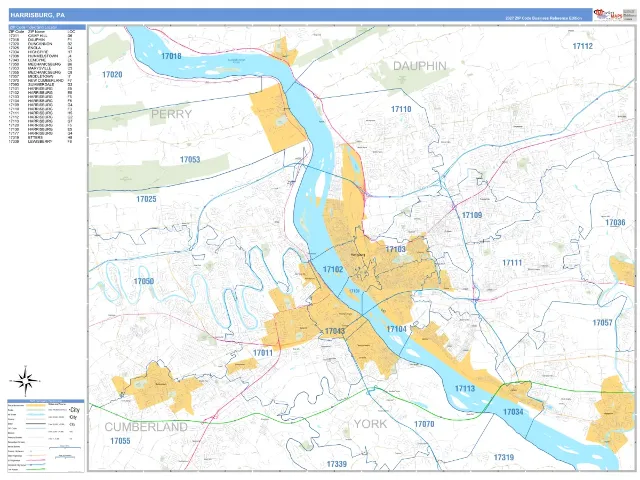Click ZIP code label 17025
The image size is (640, 480).
(146, 199)
